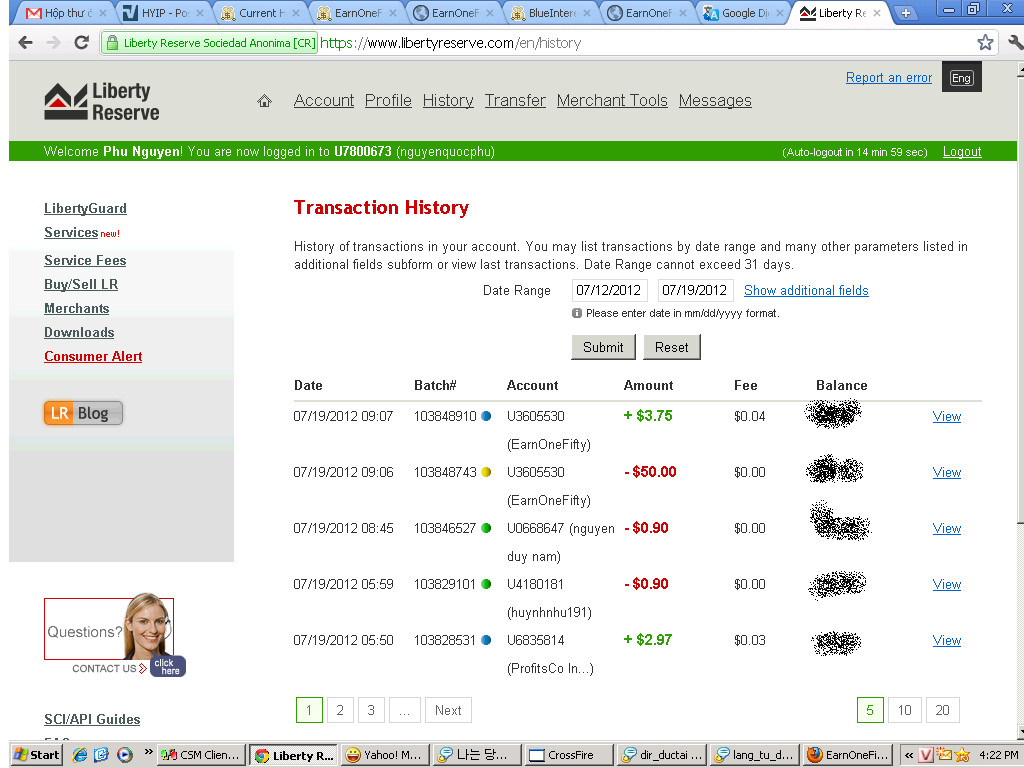Reload the page with refresh icon
Image resolution: width=1024 pixels, height=768 pixels.
82,43
